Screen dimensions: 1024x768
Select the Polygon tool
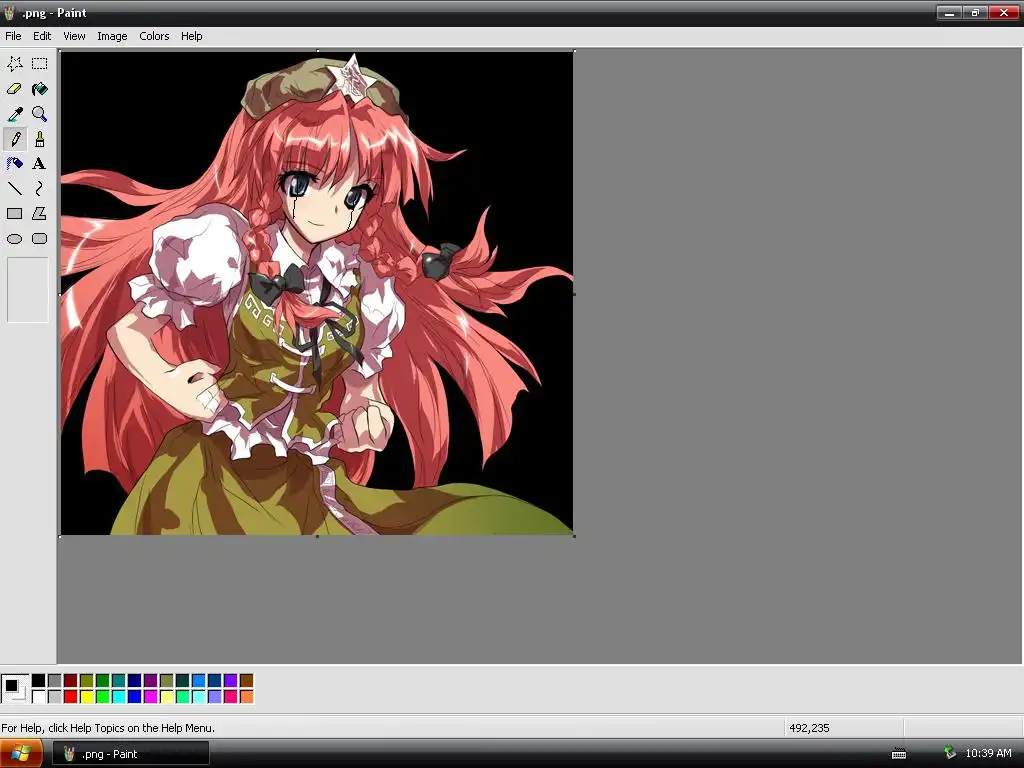coord(39,214)
